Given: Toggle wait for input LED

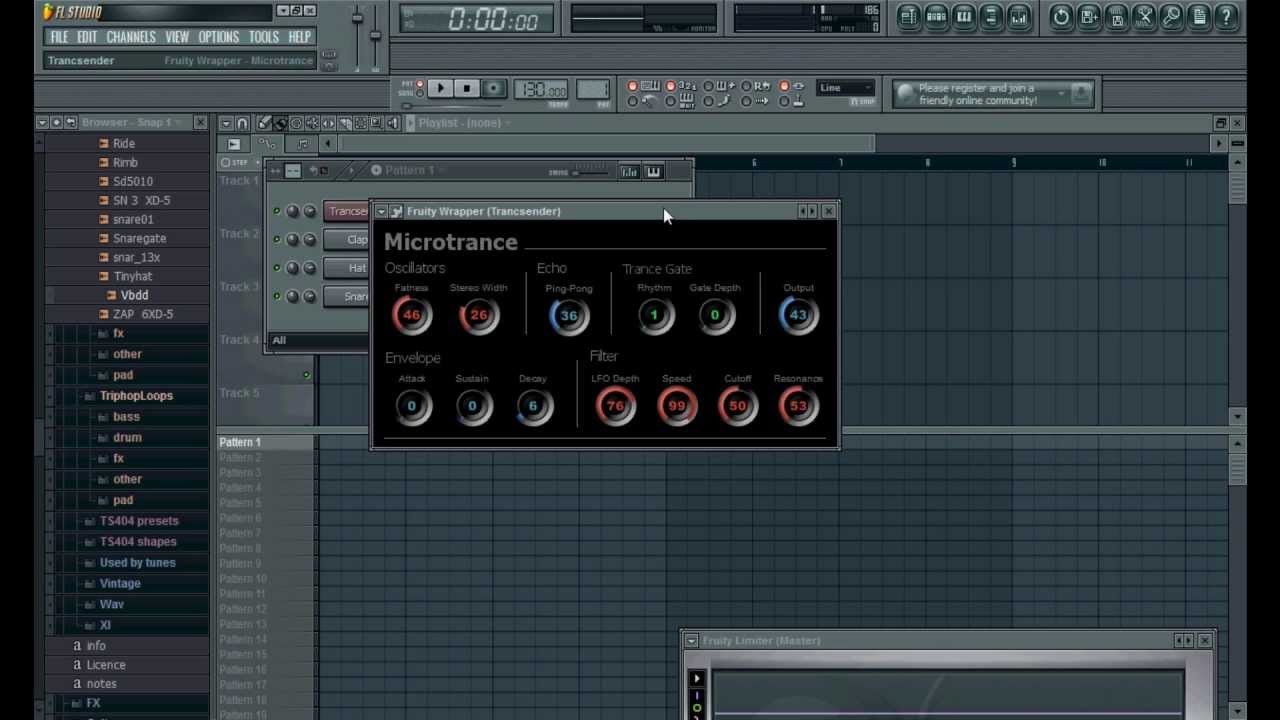Looking at the screenshot, I should click(x=671, y=101).
